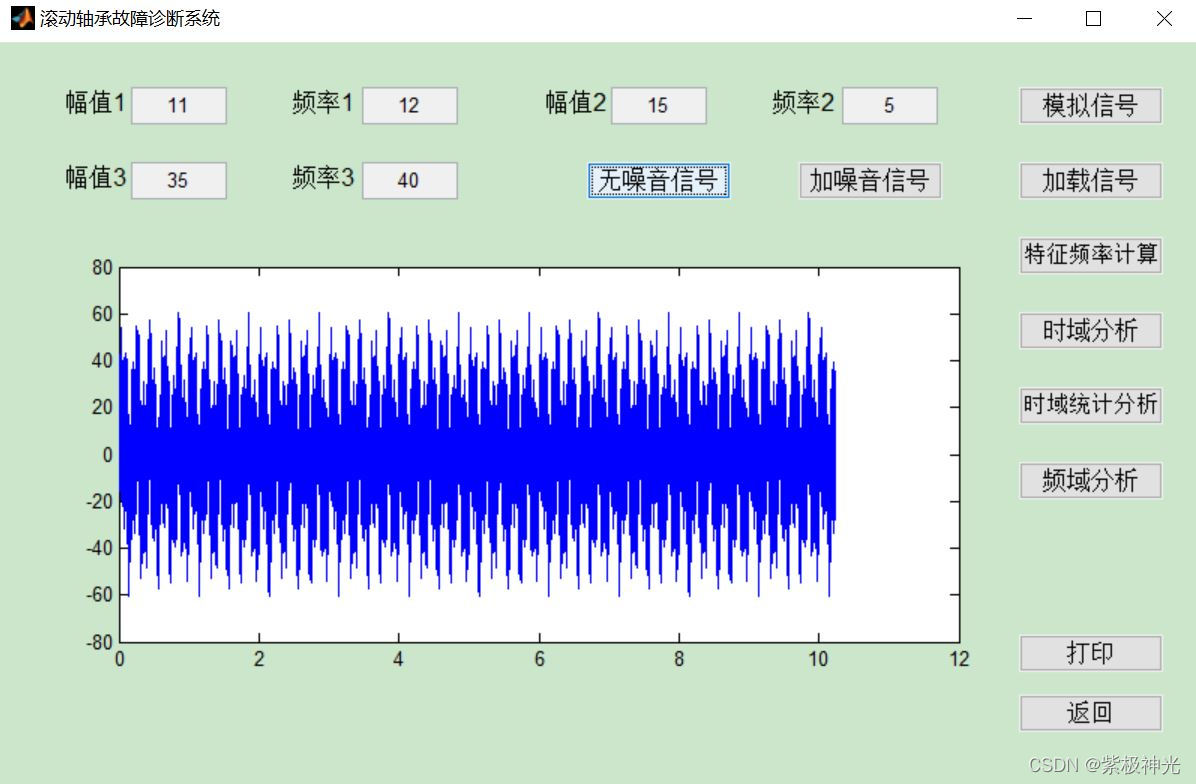
Task: Click the MATLAB icon in title bar
Action: (x=22, y=18)
